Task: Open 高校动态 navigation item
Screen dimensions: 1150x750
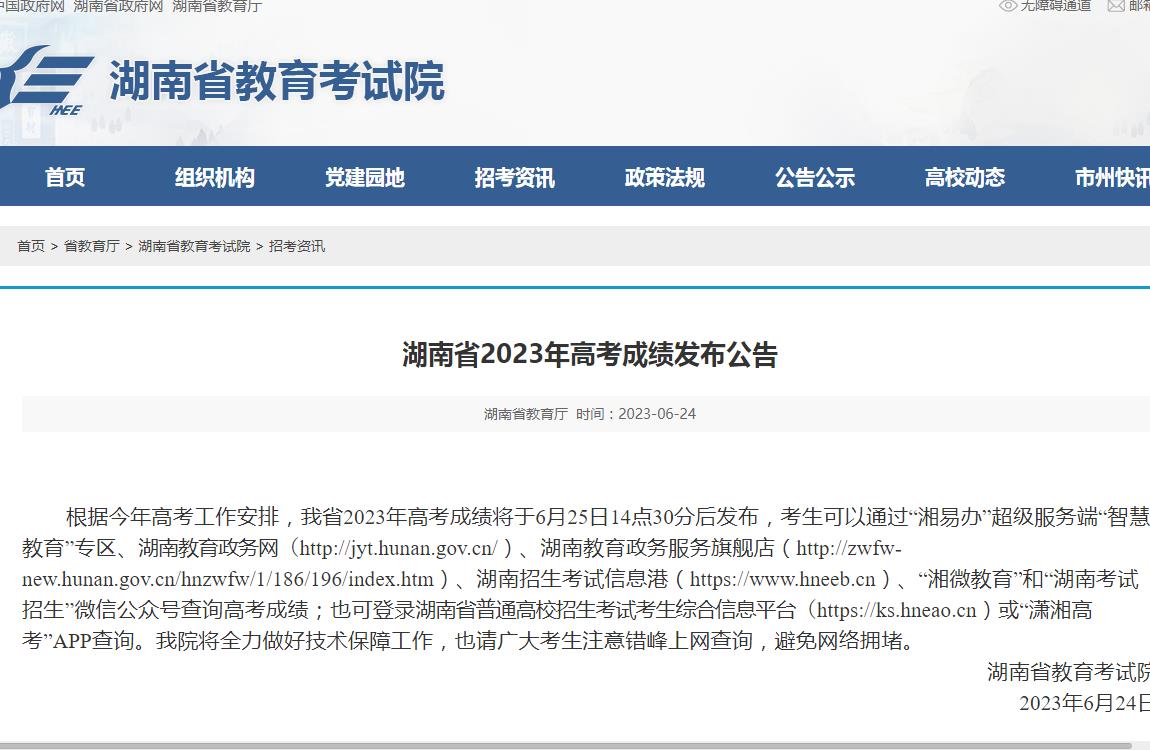Action: point(964,177)
